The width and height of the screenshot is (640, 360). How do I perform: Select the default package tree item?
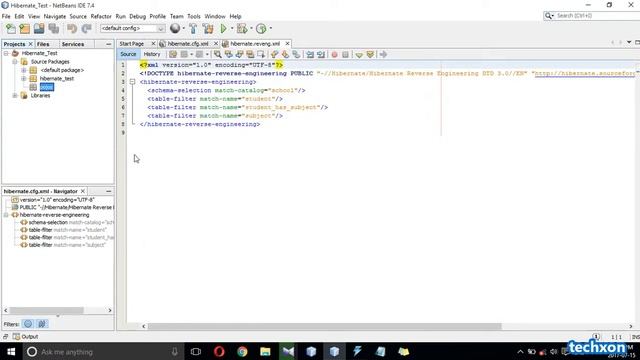coord(62,70)
